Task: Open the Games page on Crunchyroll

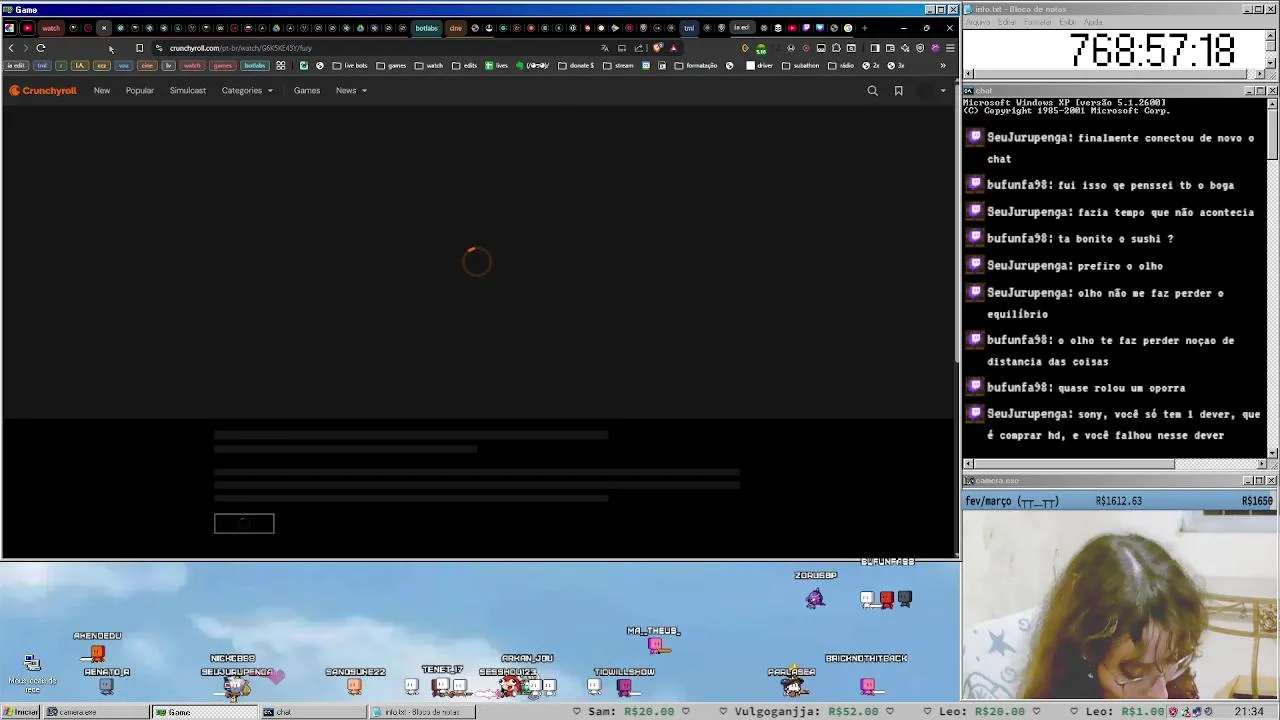Action: 307,91
